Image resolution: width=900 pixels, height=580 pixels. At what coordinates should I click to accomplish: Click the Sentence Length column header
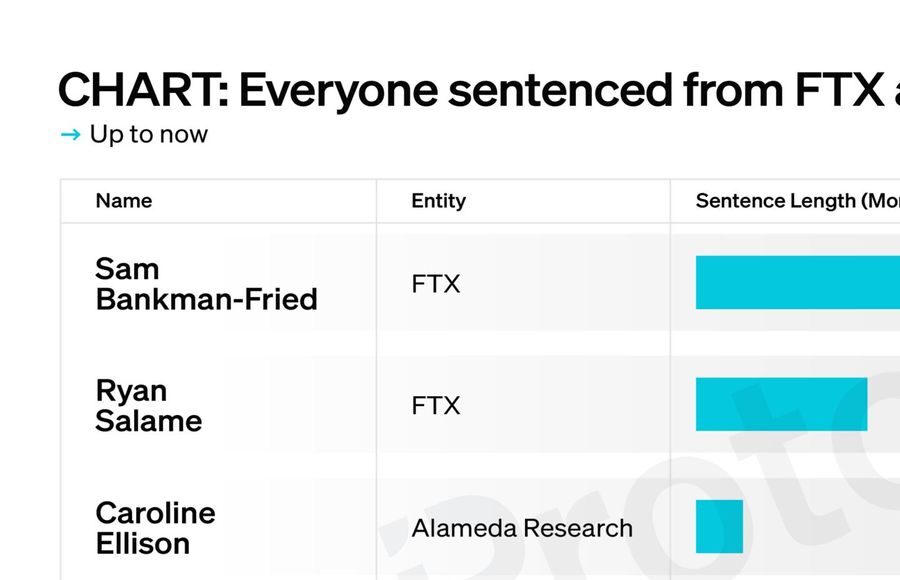797,201
